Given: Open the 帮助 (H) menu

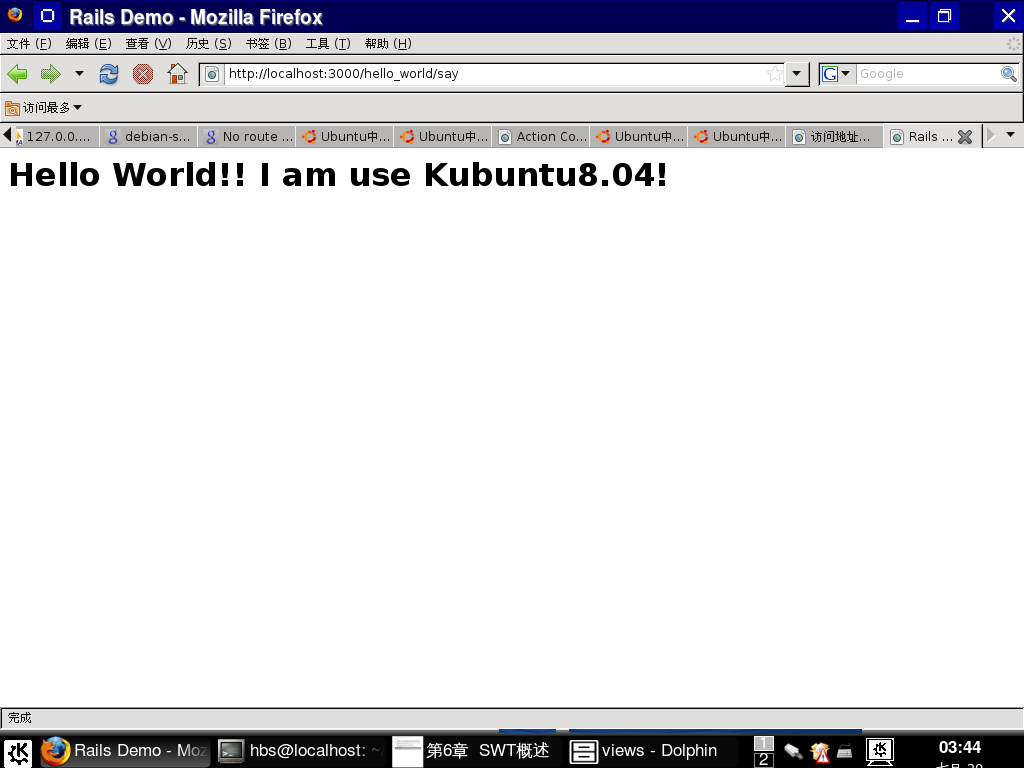Looking at the screenshot, I should click(388, 44).
